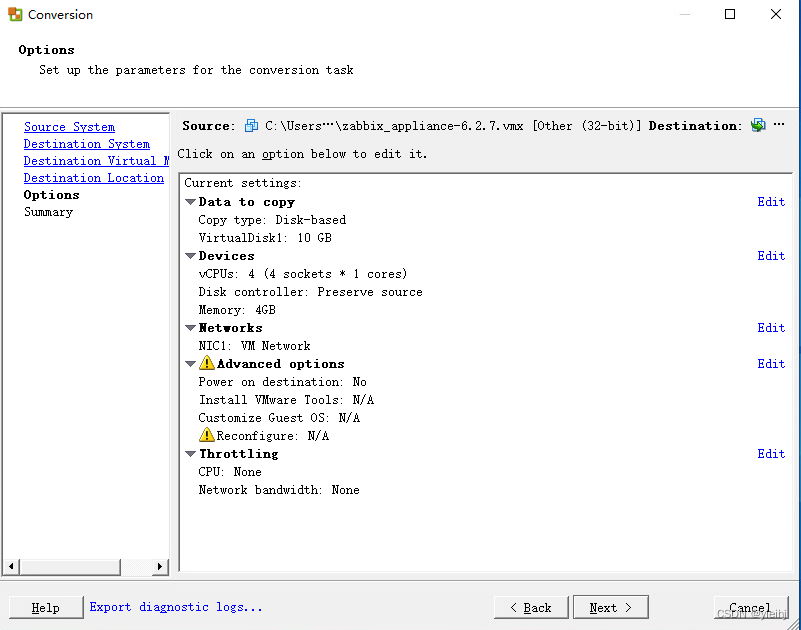The height and width of the screenshot is (630, 801).
Task: Click 'Memory: 4GB' row
Action: pos(237,310)
